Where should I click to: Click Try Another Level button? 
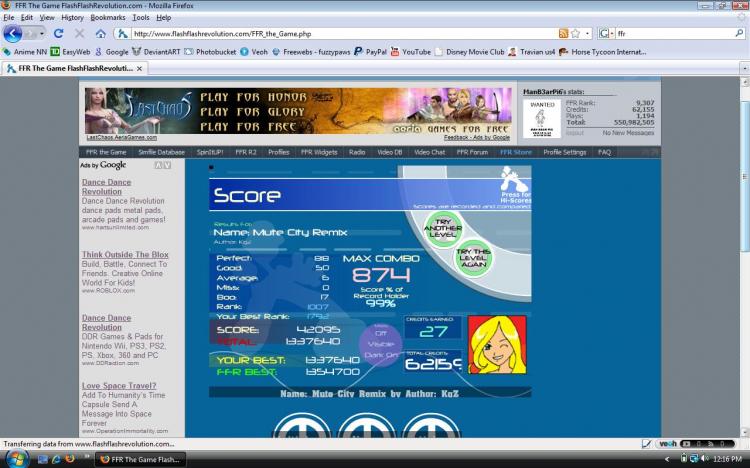tap(443, 229)
